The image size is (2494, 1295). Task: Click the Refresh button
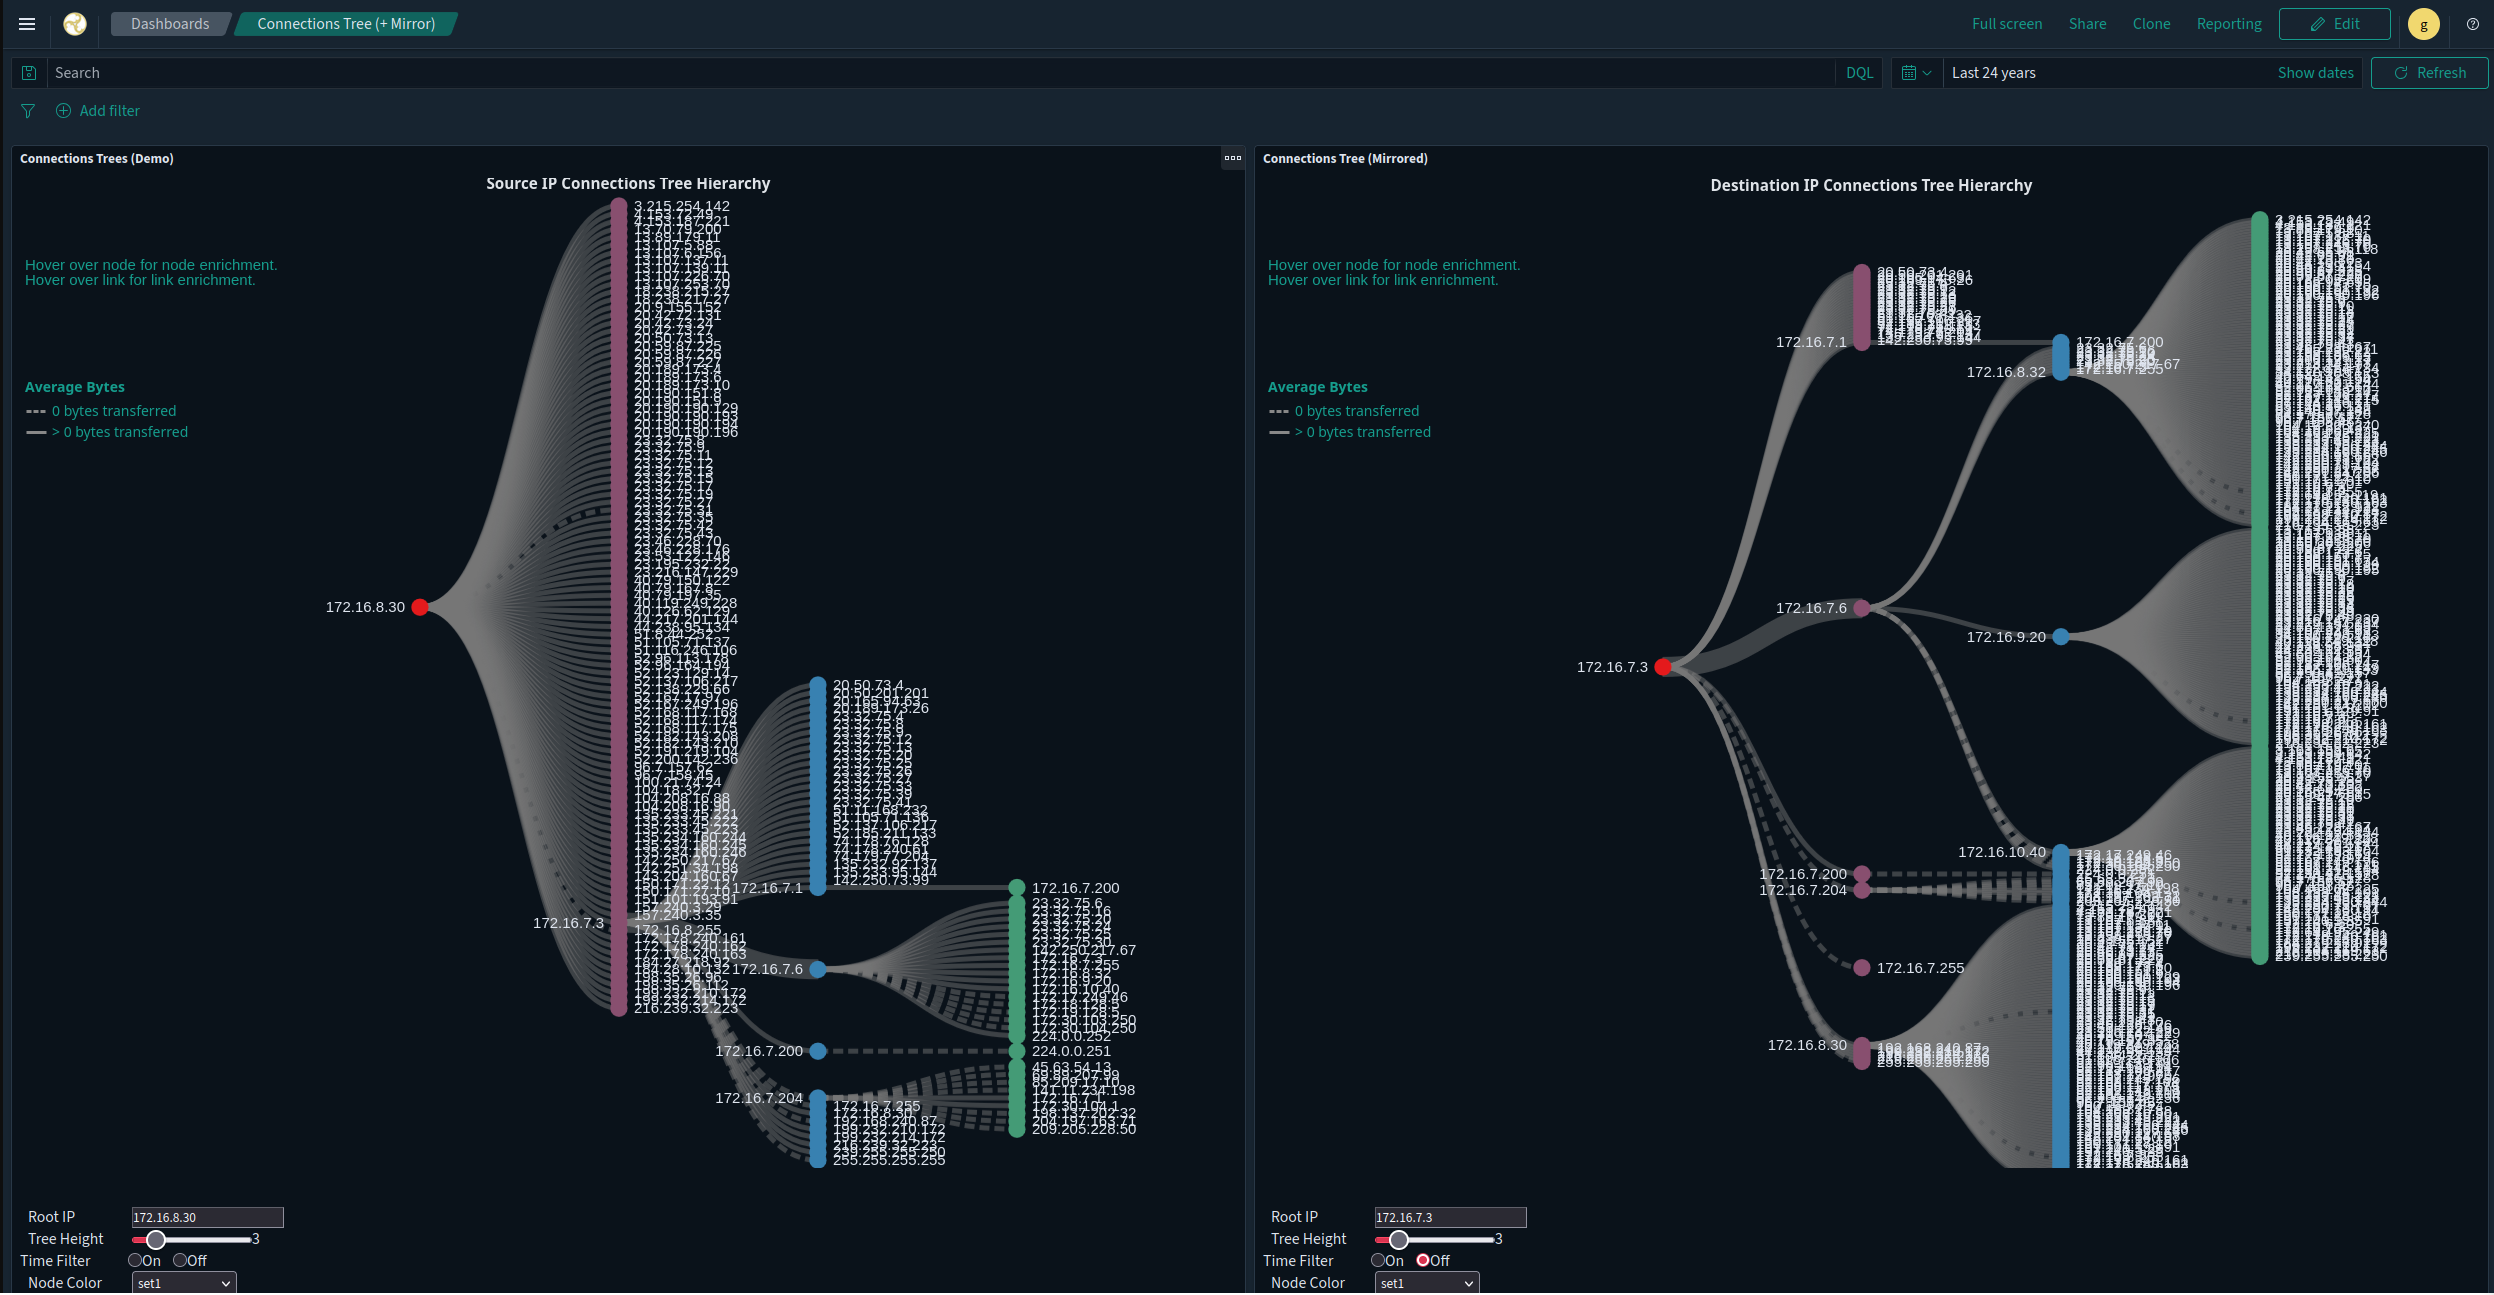(2430, 72)
